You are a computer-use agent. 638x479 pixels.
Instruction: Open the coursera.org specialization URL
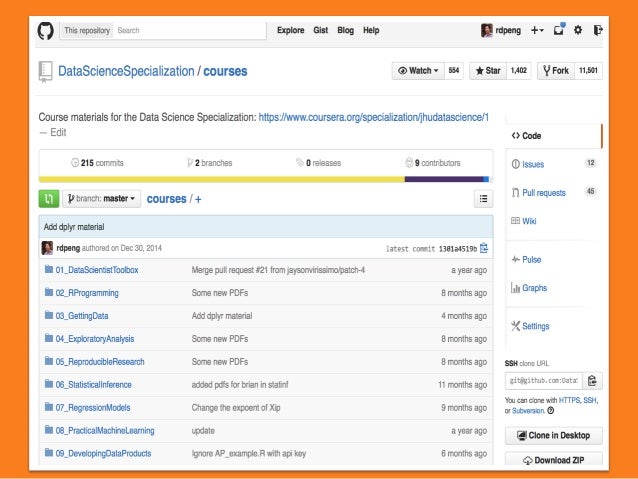point(374,117)
